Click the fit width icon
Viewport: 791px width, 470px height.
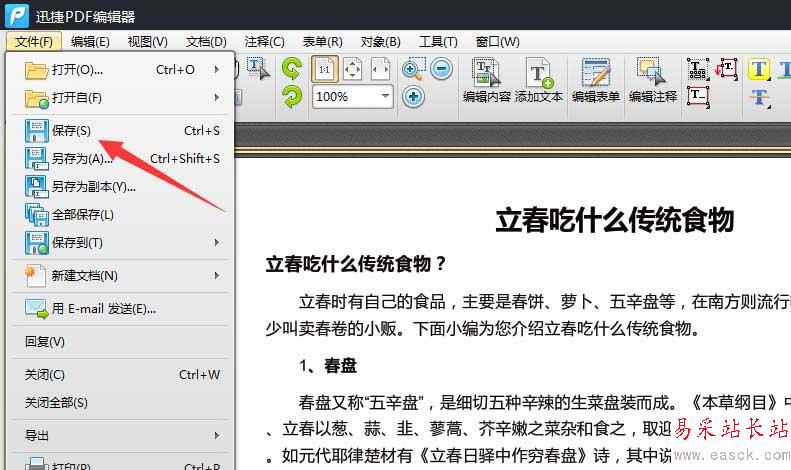380,69
